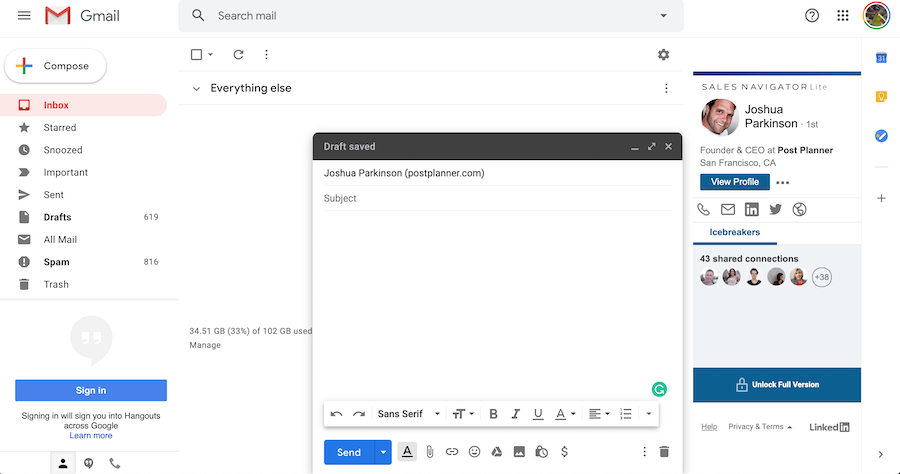Click the Subject field in draft
Screen dimensions: 900x474
coord(497,198)
